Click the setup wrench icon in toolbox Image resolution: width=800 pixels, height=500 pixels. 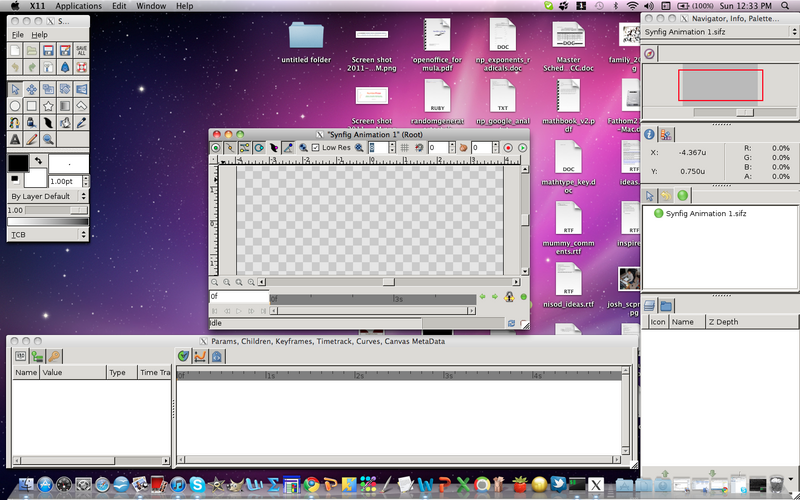point(48,67)
